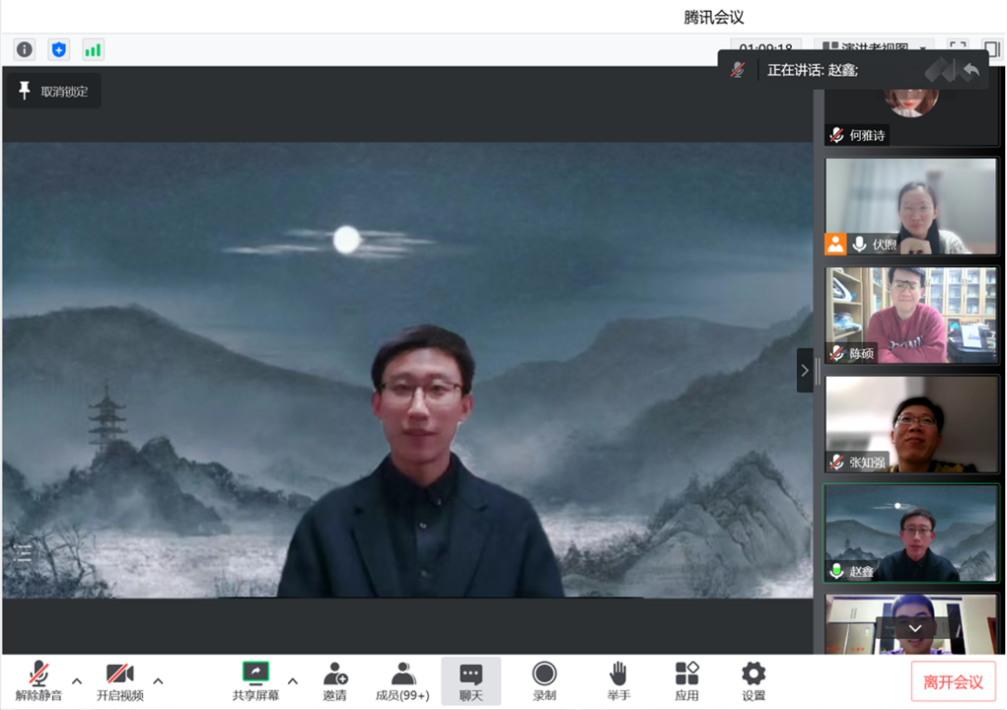The width and height of the screenshot is (1007, 710).
Task: Open the 成员(99+) members list
Action: coord(403,680)
